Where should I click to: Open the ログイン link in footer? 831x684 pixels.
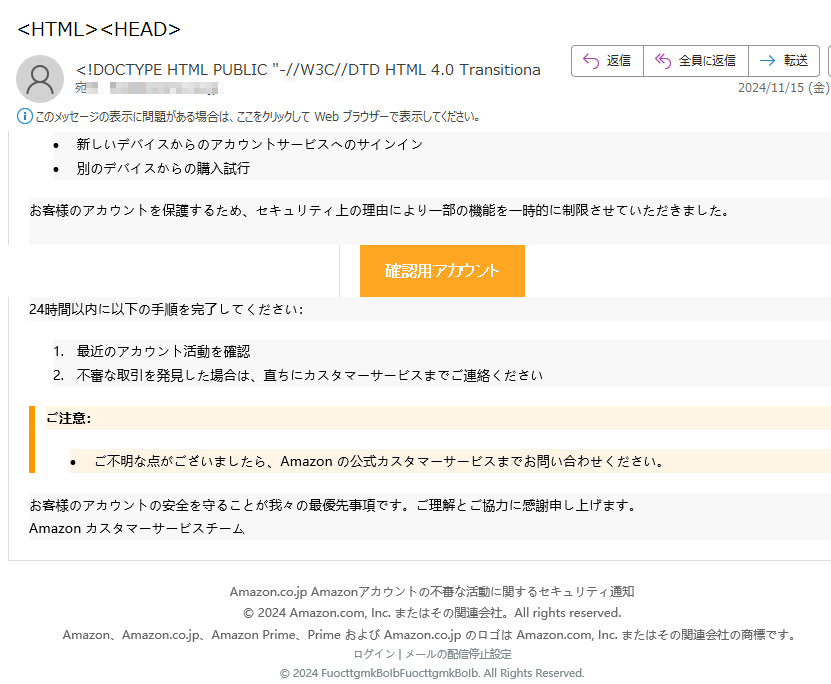click(x=374, y=654)
